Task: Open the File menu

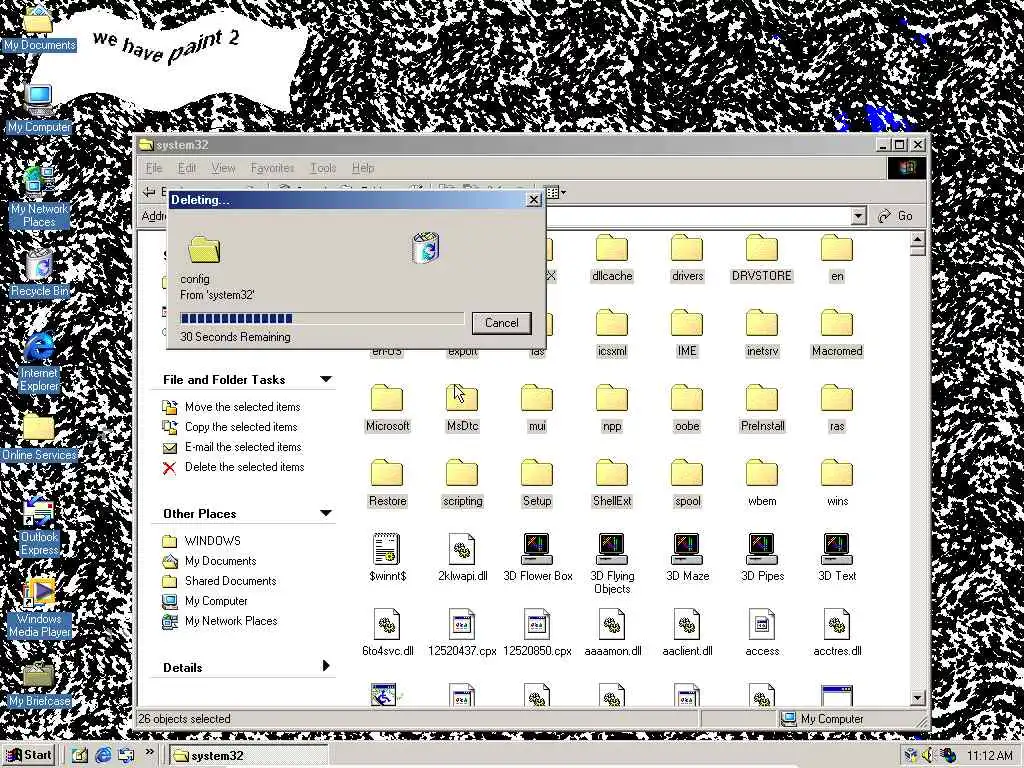Action: tap(153, 168)
